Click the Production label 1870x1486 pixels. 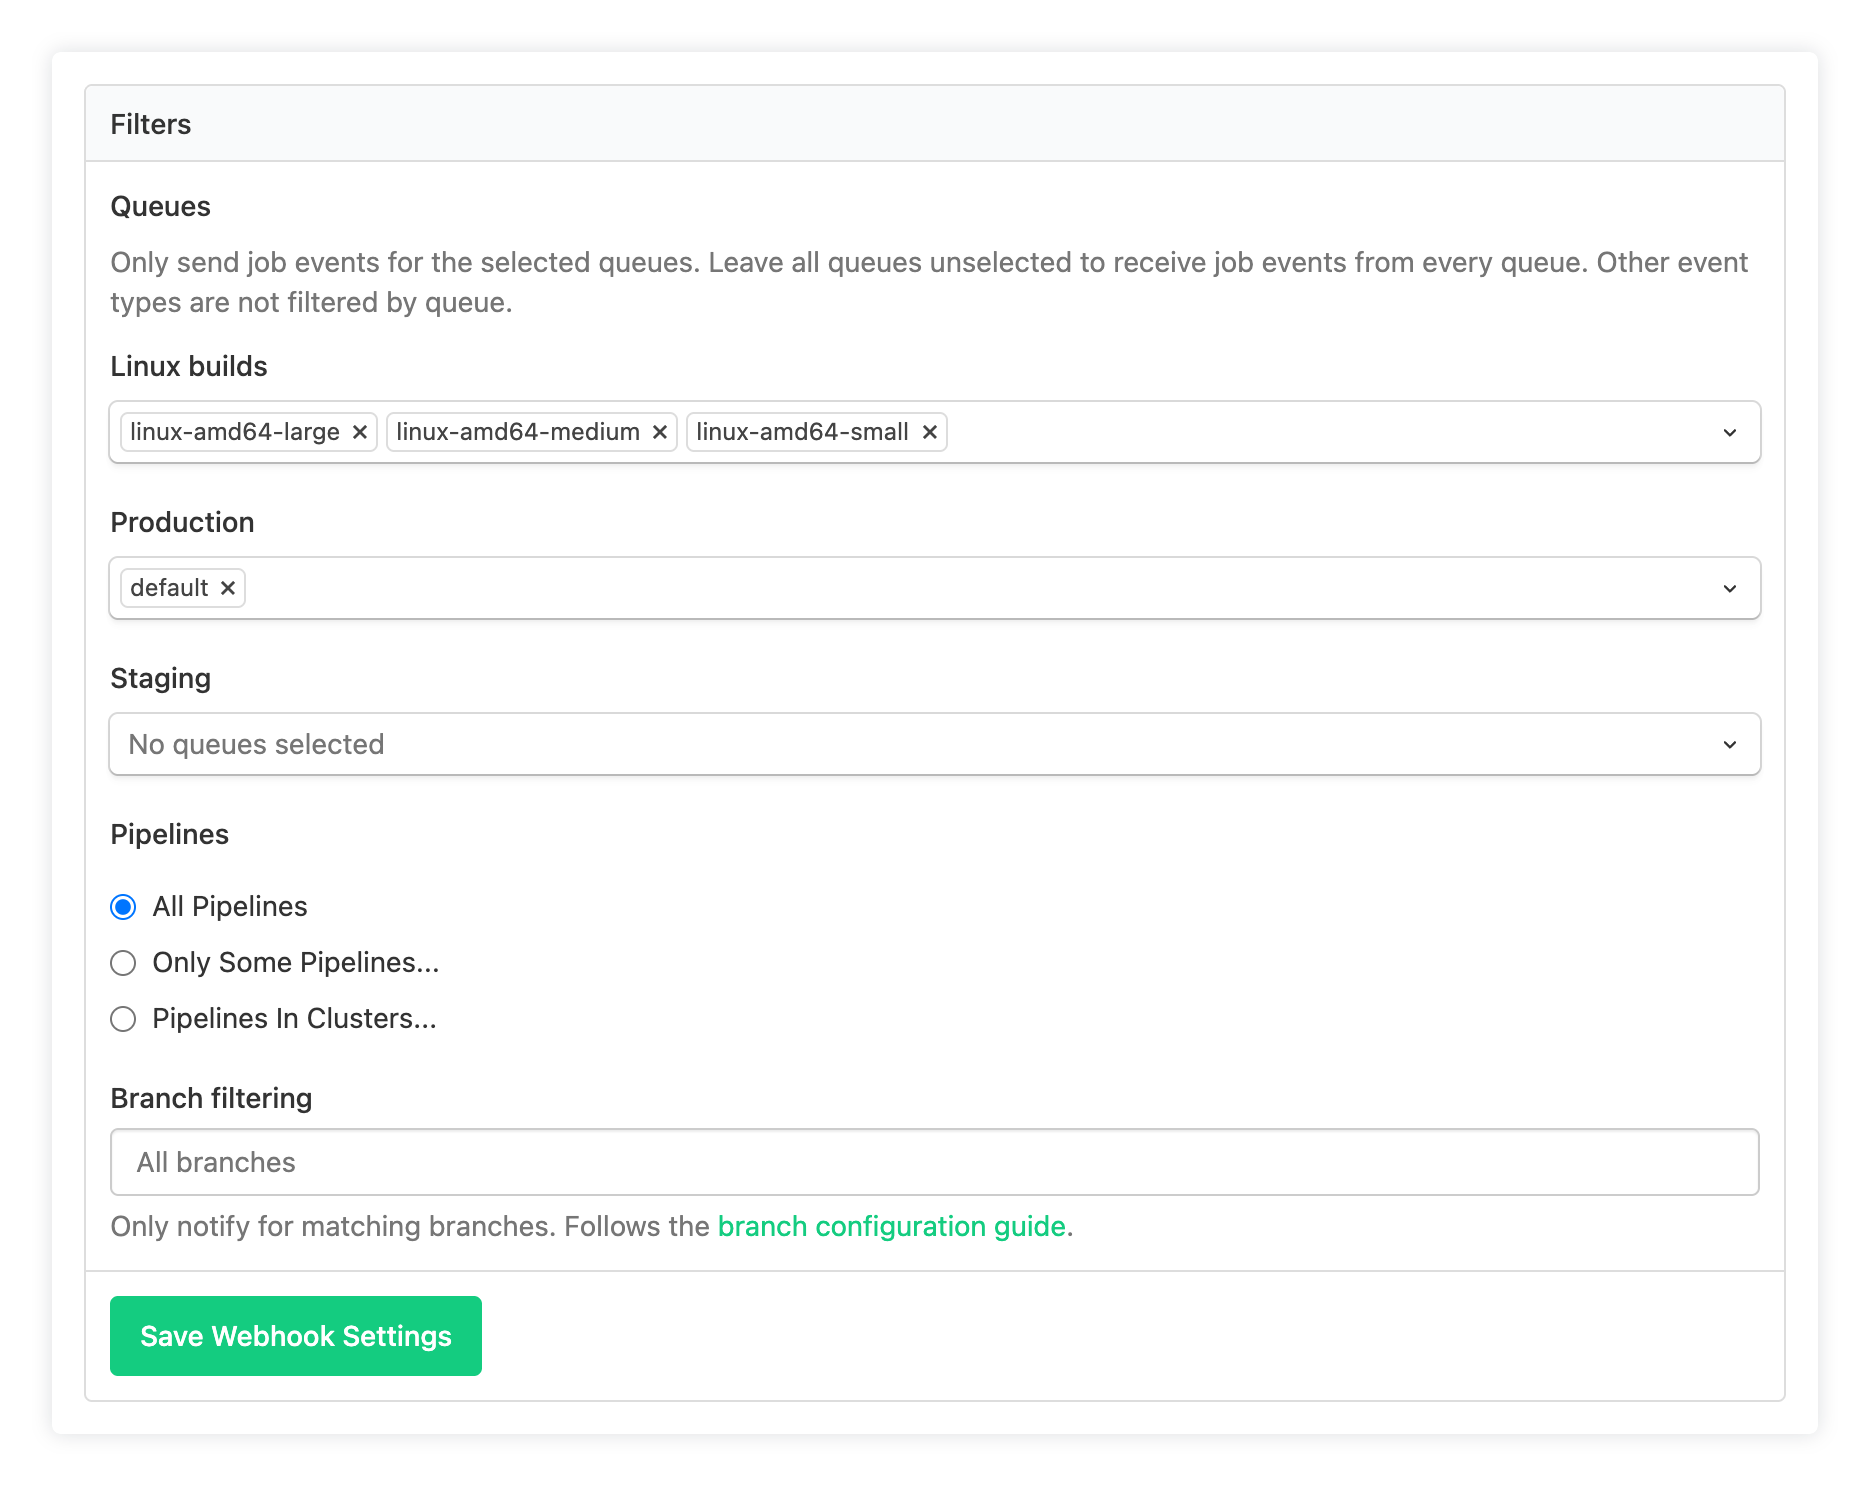point(183,522)
